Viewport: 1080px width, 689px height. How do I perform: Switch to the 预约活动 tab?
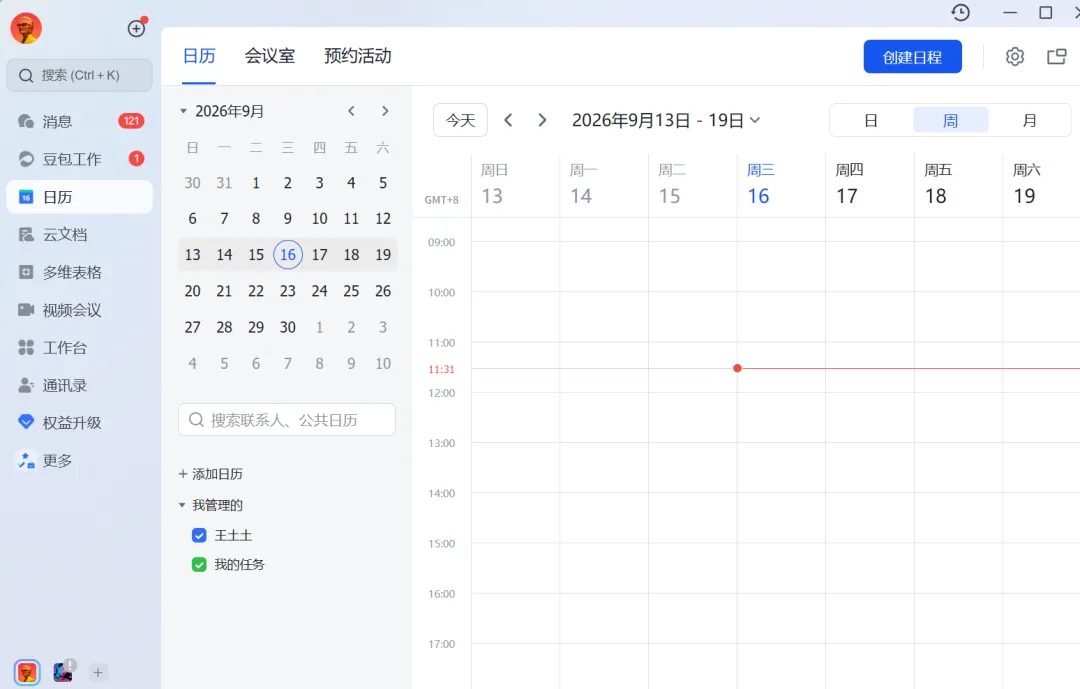coord(357,56)
